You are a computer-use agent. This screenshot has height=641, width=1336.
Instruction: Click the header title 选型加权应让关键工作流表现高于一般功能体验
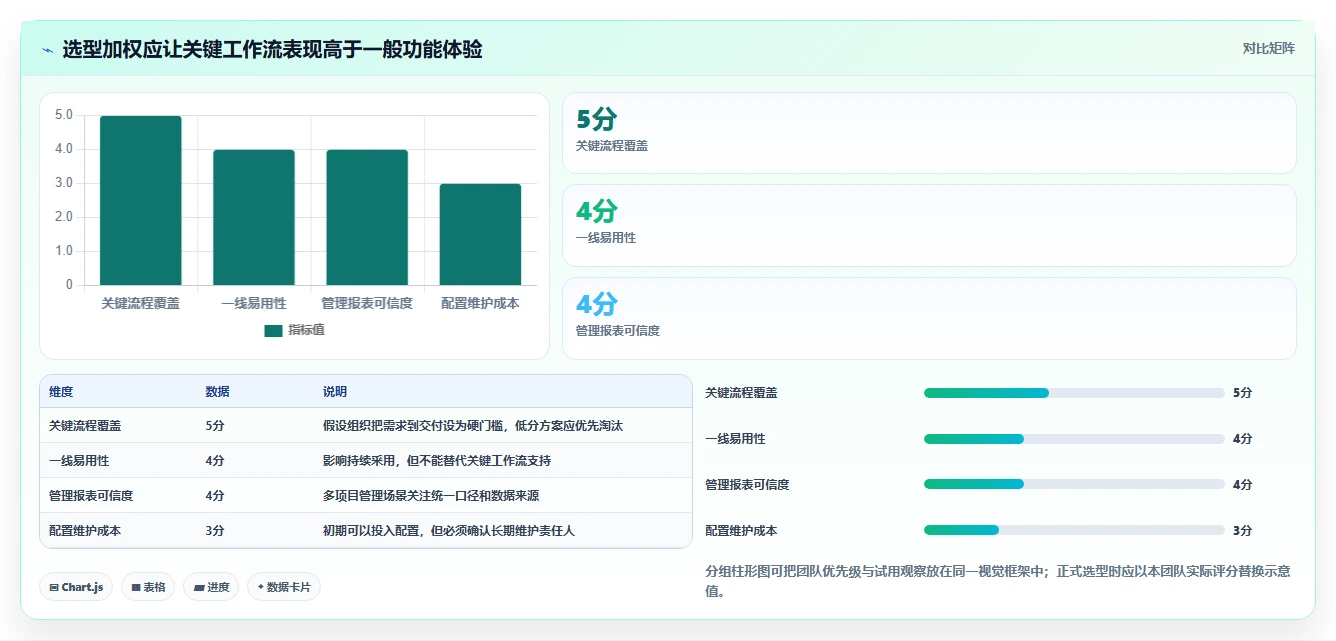[x=272, y=49]
